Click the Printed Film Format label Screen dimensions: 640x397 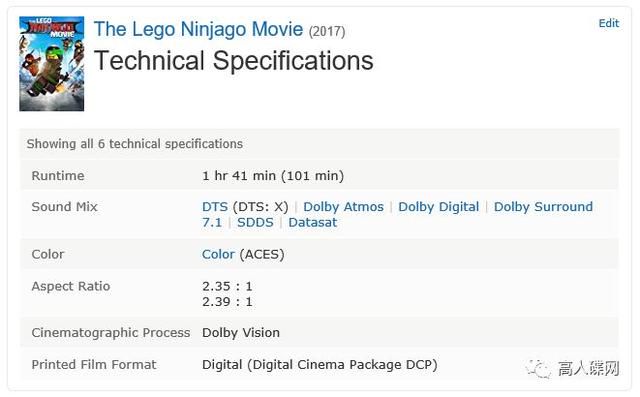coord(94,364)
